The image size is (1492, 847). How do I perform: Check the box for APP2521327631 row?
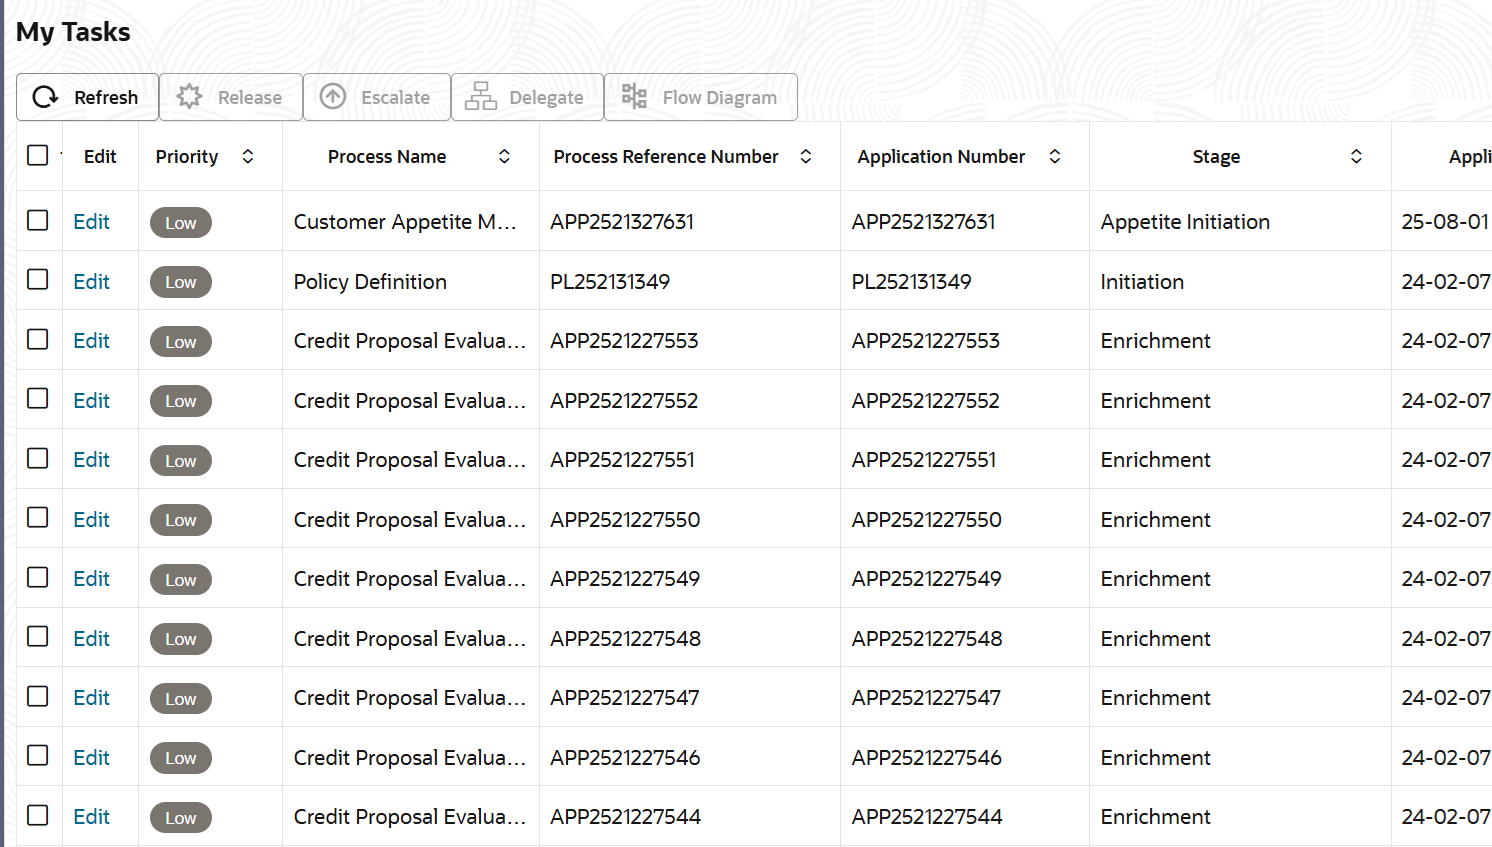click(x=38, y=220)
